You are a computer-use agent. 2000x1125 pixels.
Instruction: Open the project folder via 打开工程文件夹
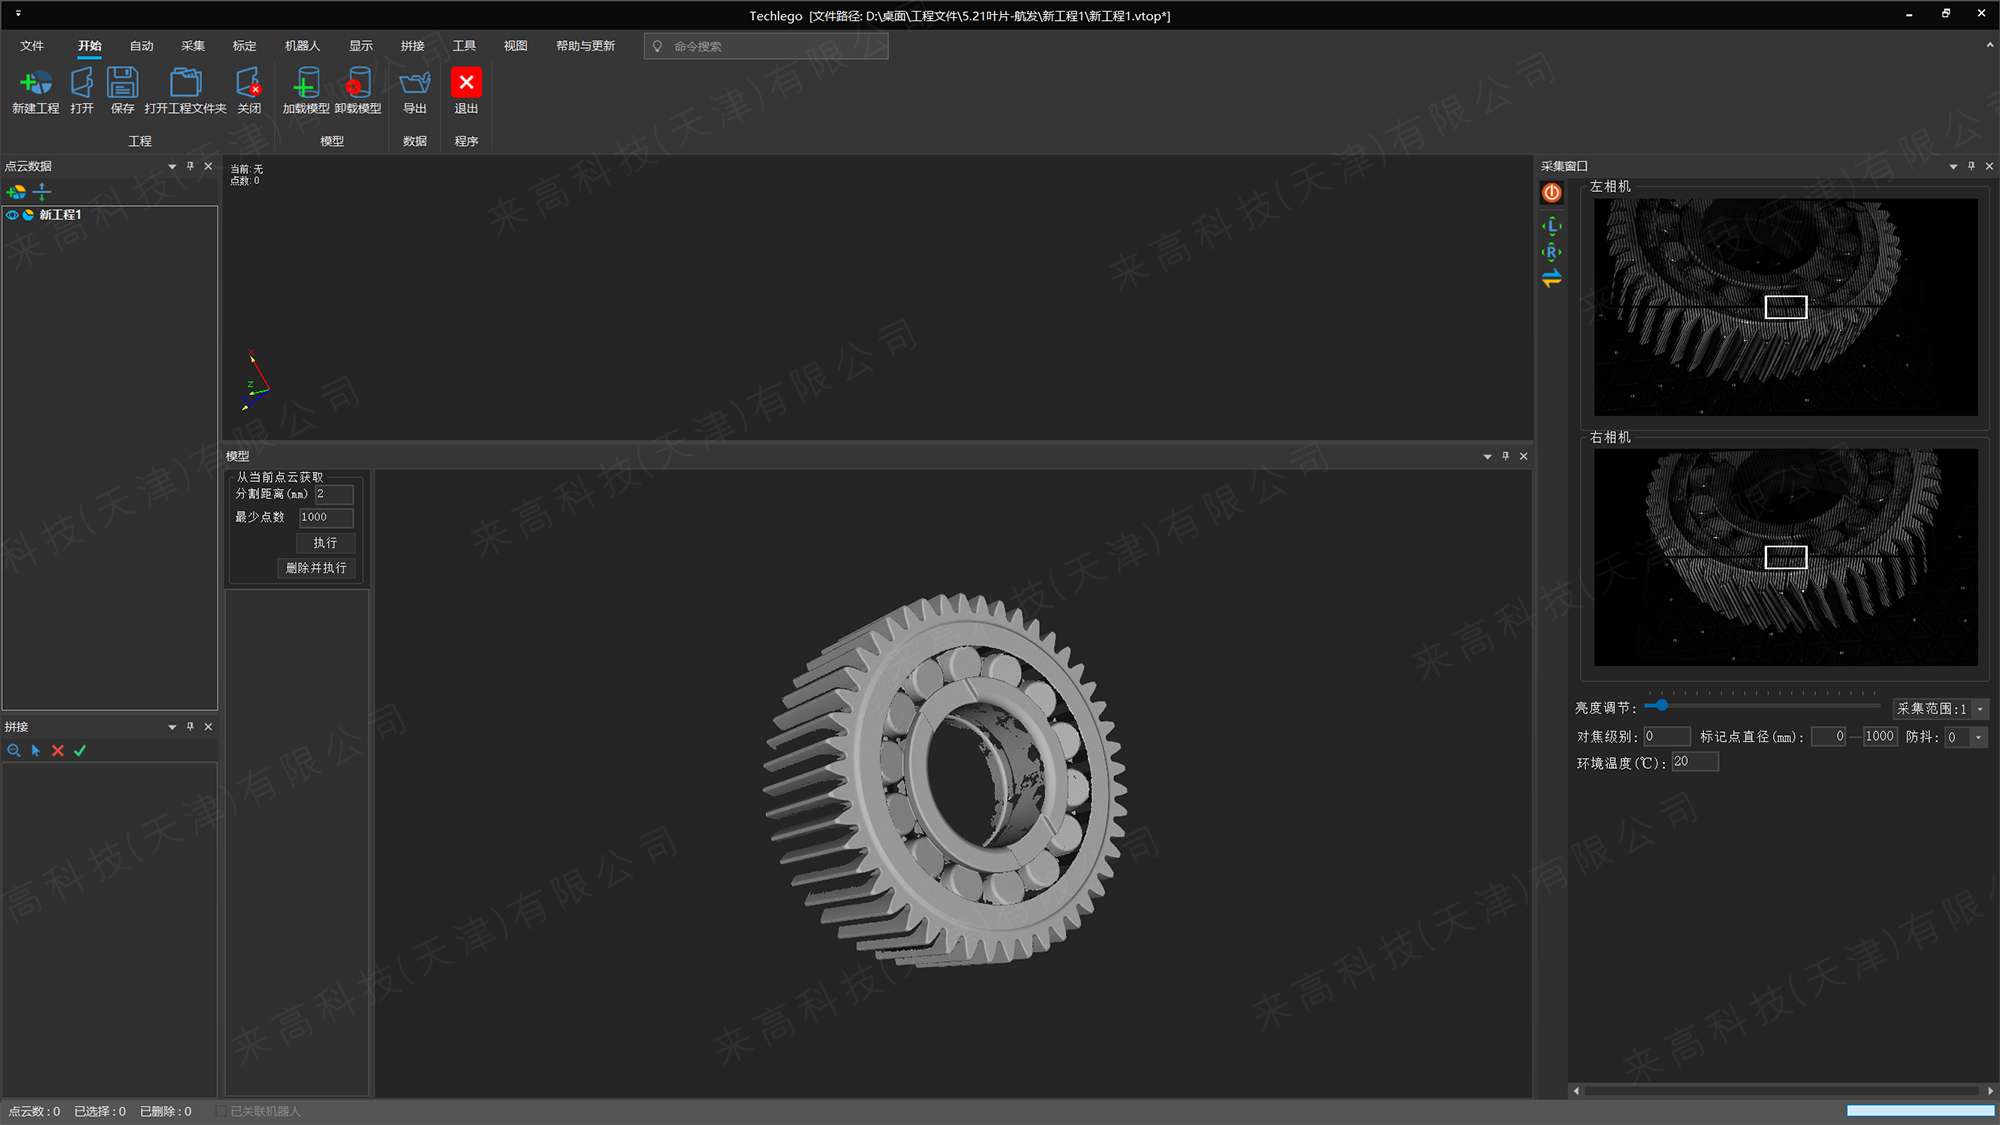[185, 84]
